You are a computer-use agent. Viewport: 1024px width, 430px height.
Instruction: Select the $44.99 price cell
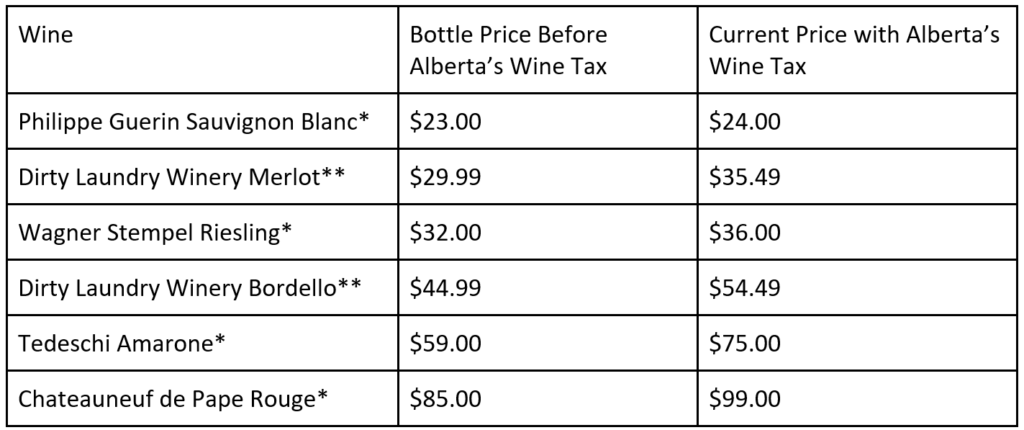446,288
